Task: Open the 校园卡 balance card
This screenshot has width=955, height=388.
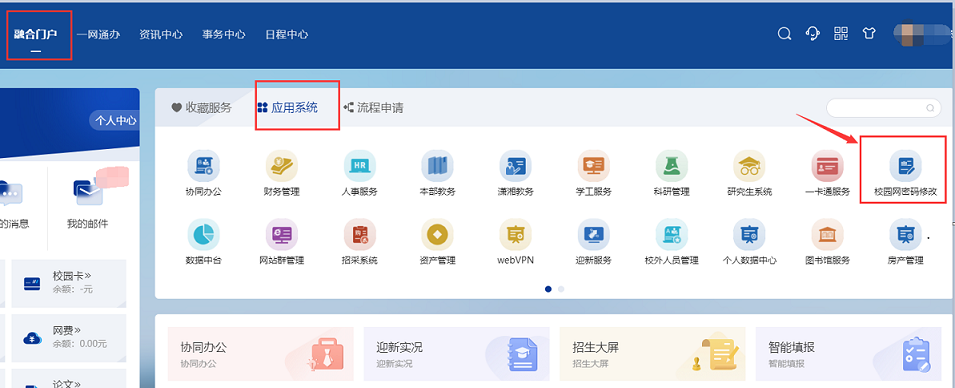Action: [x=69, y=283]
